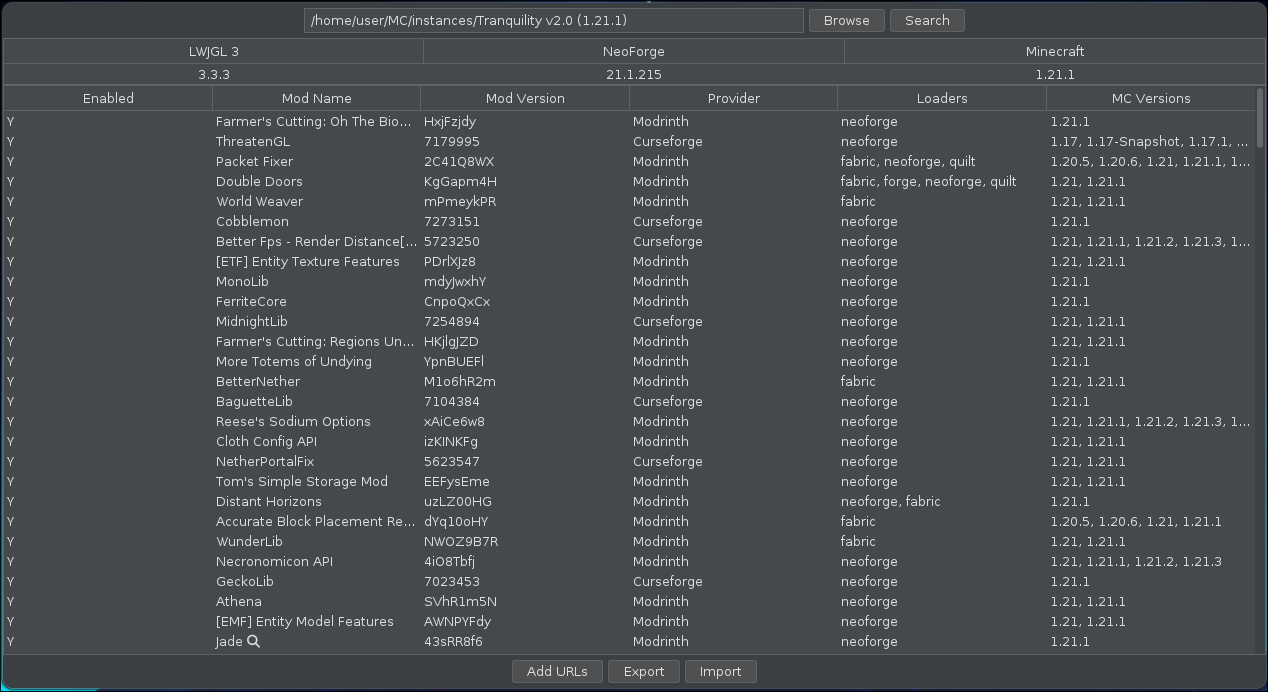Screen dimensions: 1268x692
Task: Focus the instance path text field
Action: [x=553, y=20]
